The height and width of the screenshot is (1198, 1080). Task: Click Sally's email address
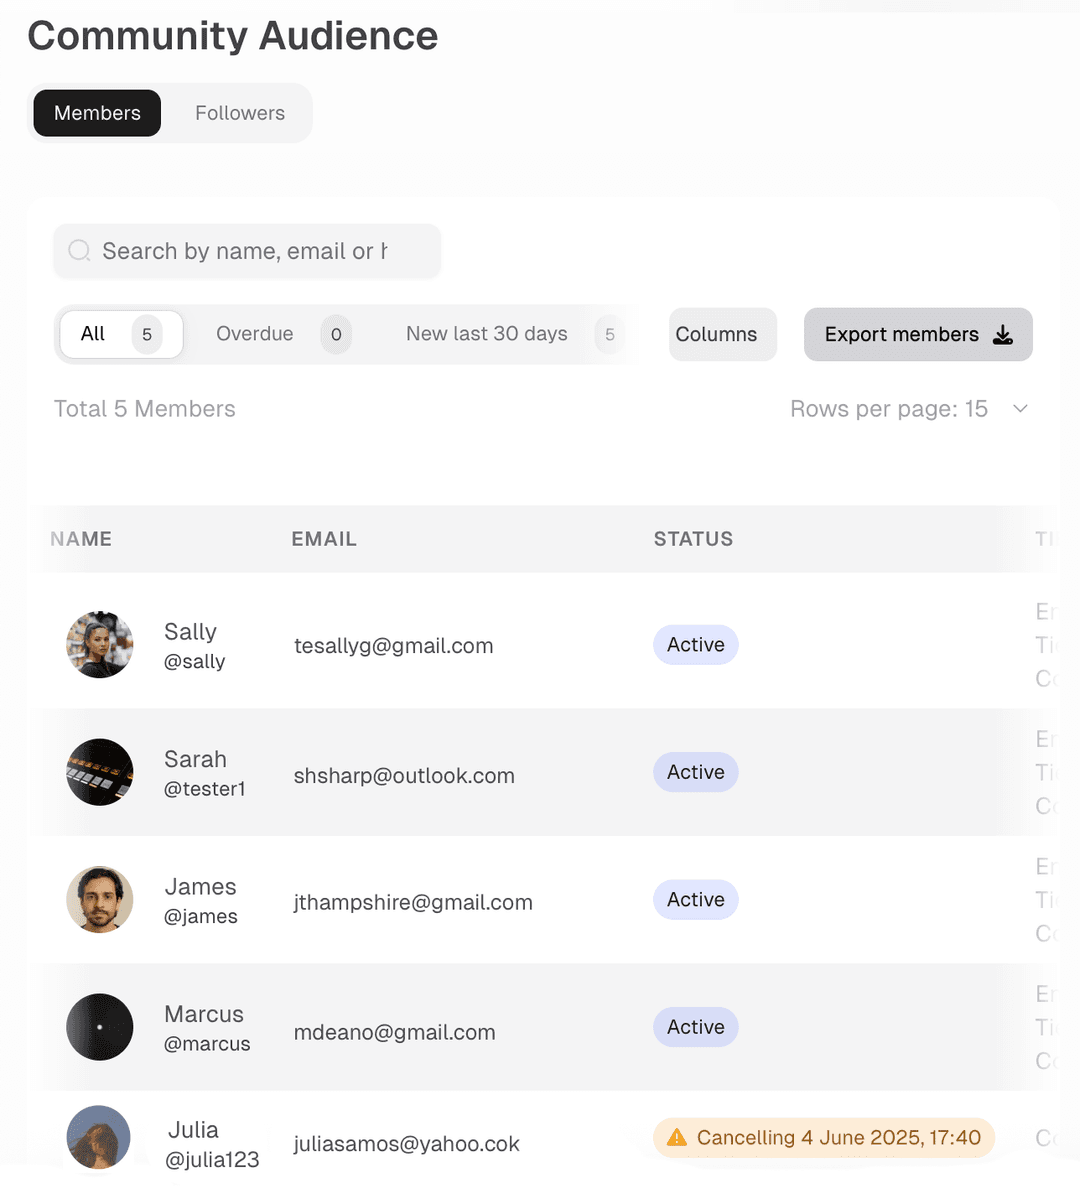[393, 646]
